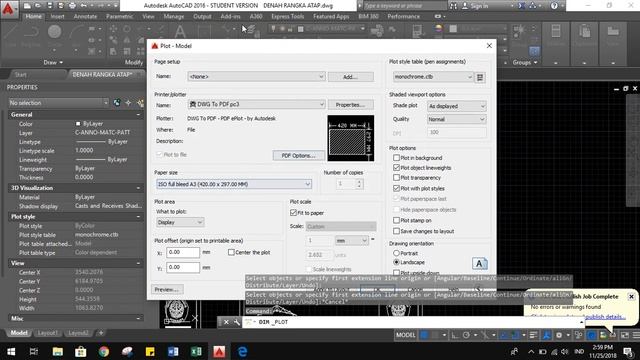Toggle polar tracking in status bar
This screenshot has width=640, height=360.
466,335
